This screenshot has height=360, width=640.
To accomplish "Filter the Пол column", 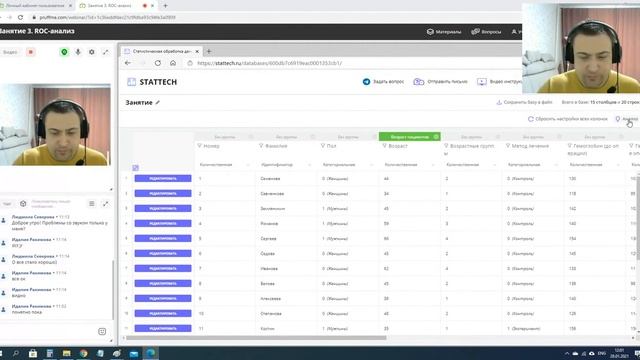I will tap(323, 146).
